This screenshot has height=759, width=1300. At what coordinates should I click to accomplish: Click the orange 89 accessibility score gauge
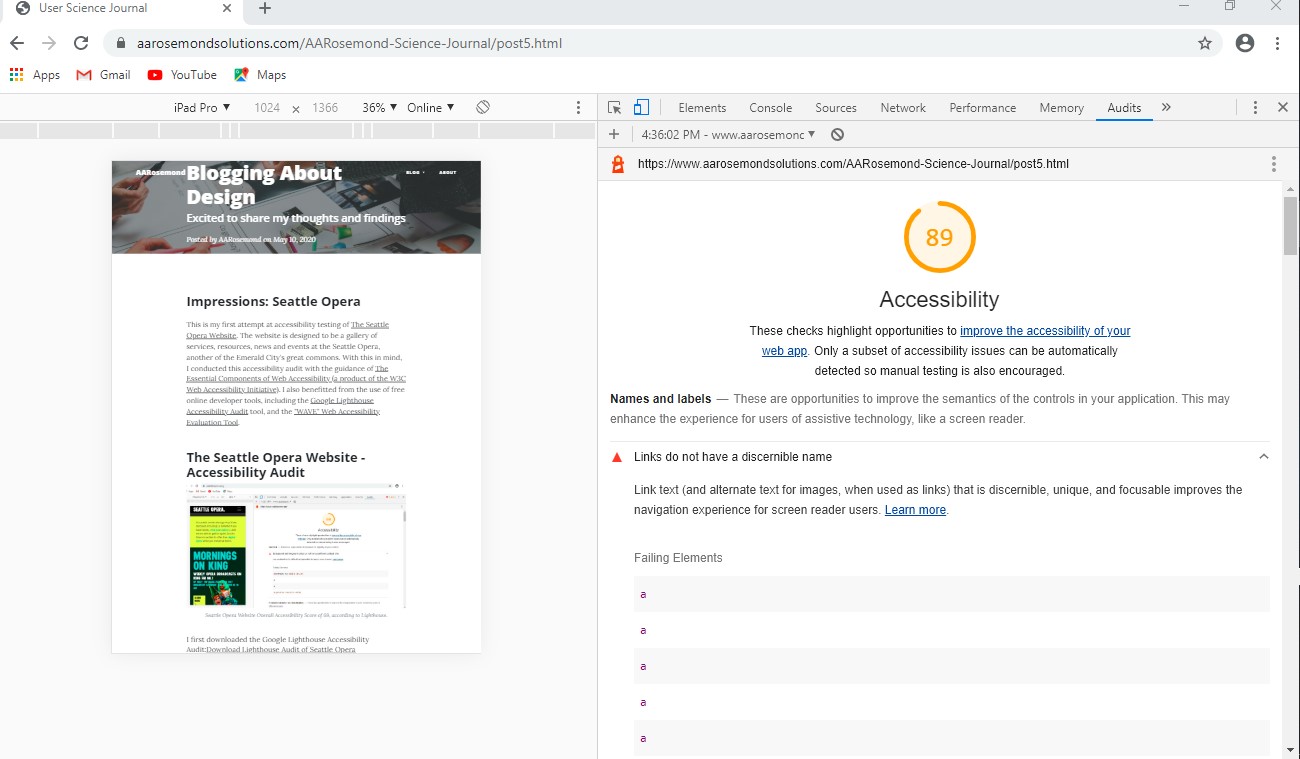coord(939,237)
